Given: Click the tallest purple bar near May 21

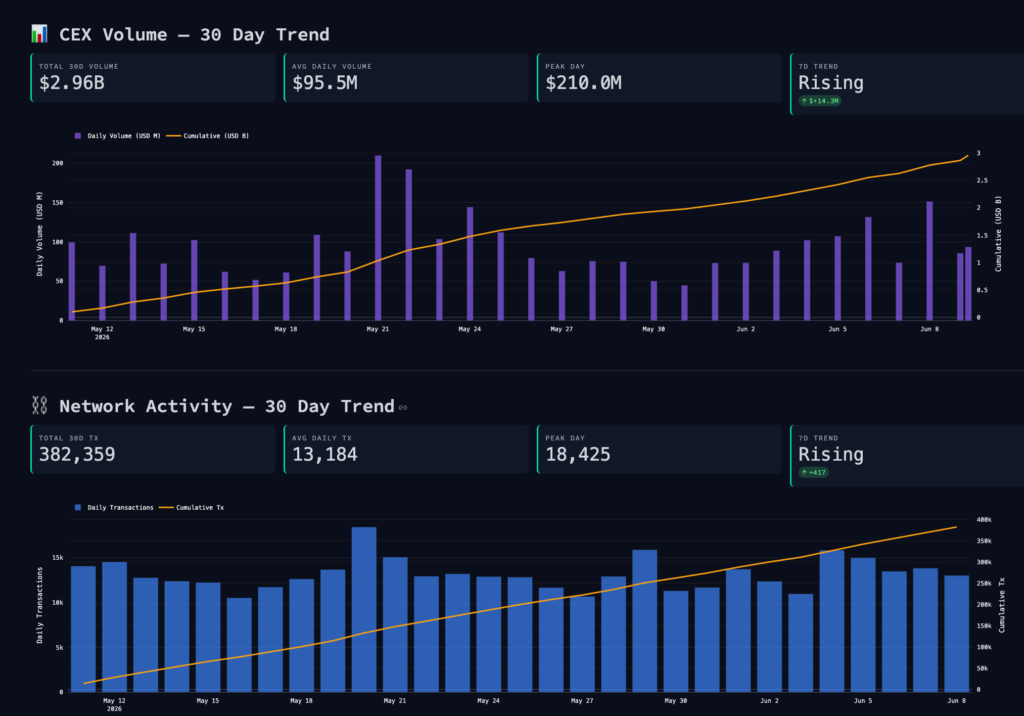Looking at the screenshot, I should pyautogui.click(x=378, y=238).
